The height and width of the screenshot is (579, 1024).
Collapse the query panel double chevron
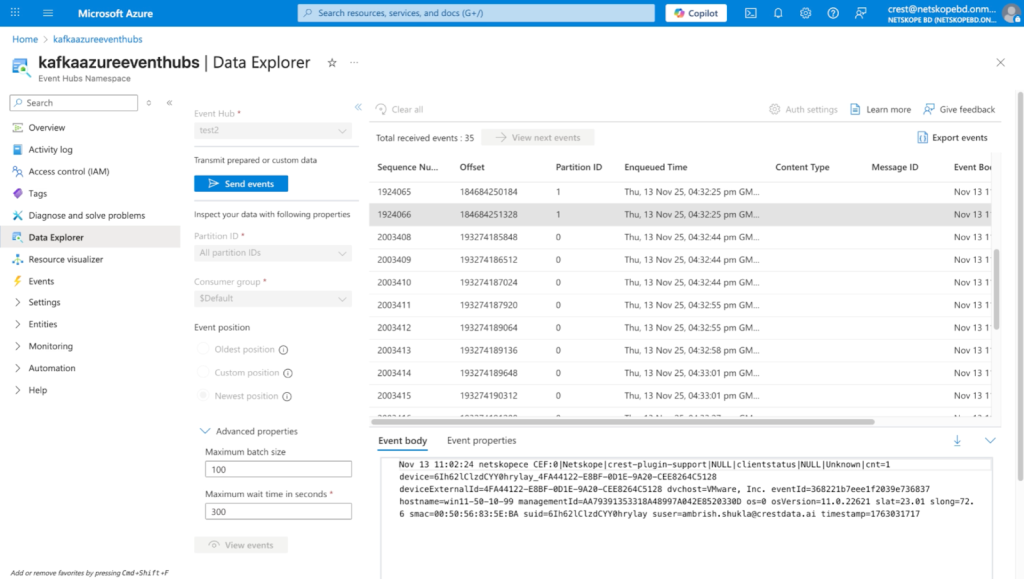coord(358,107)
